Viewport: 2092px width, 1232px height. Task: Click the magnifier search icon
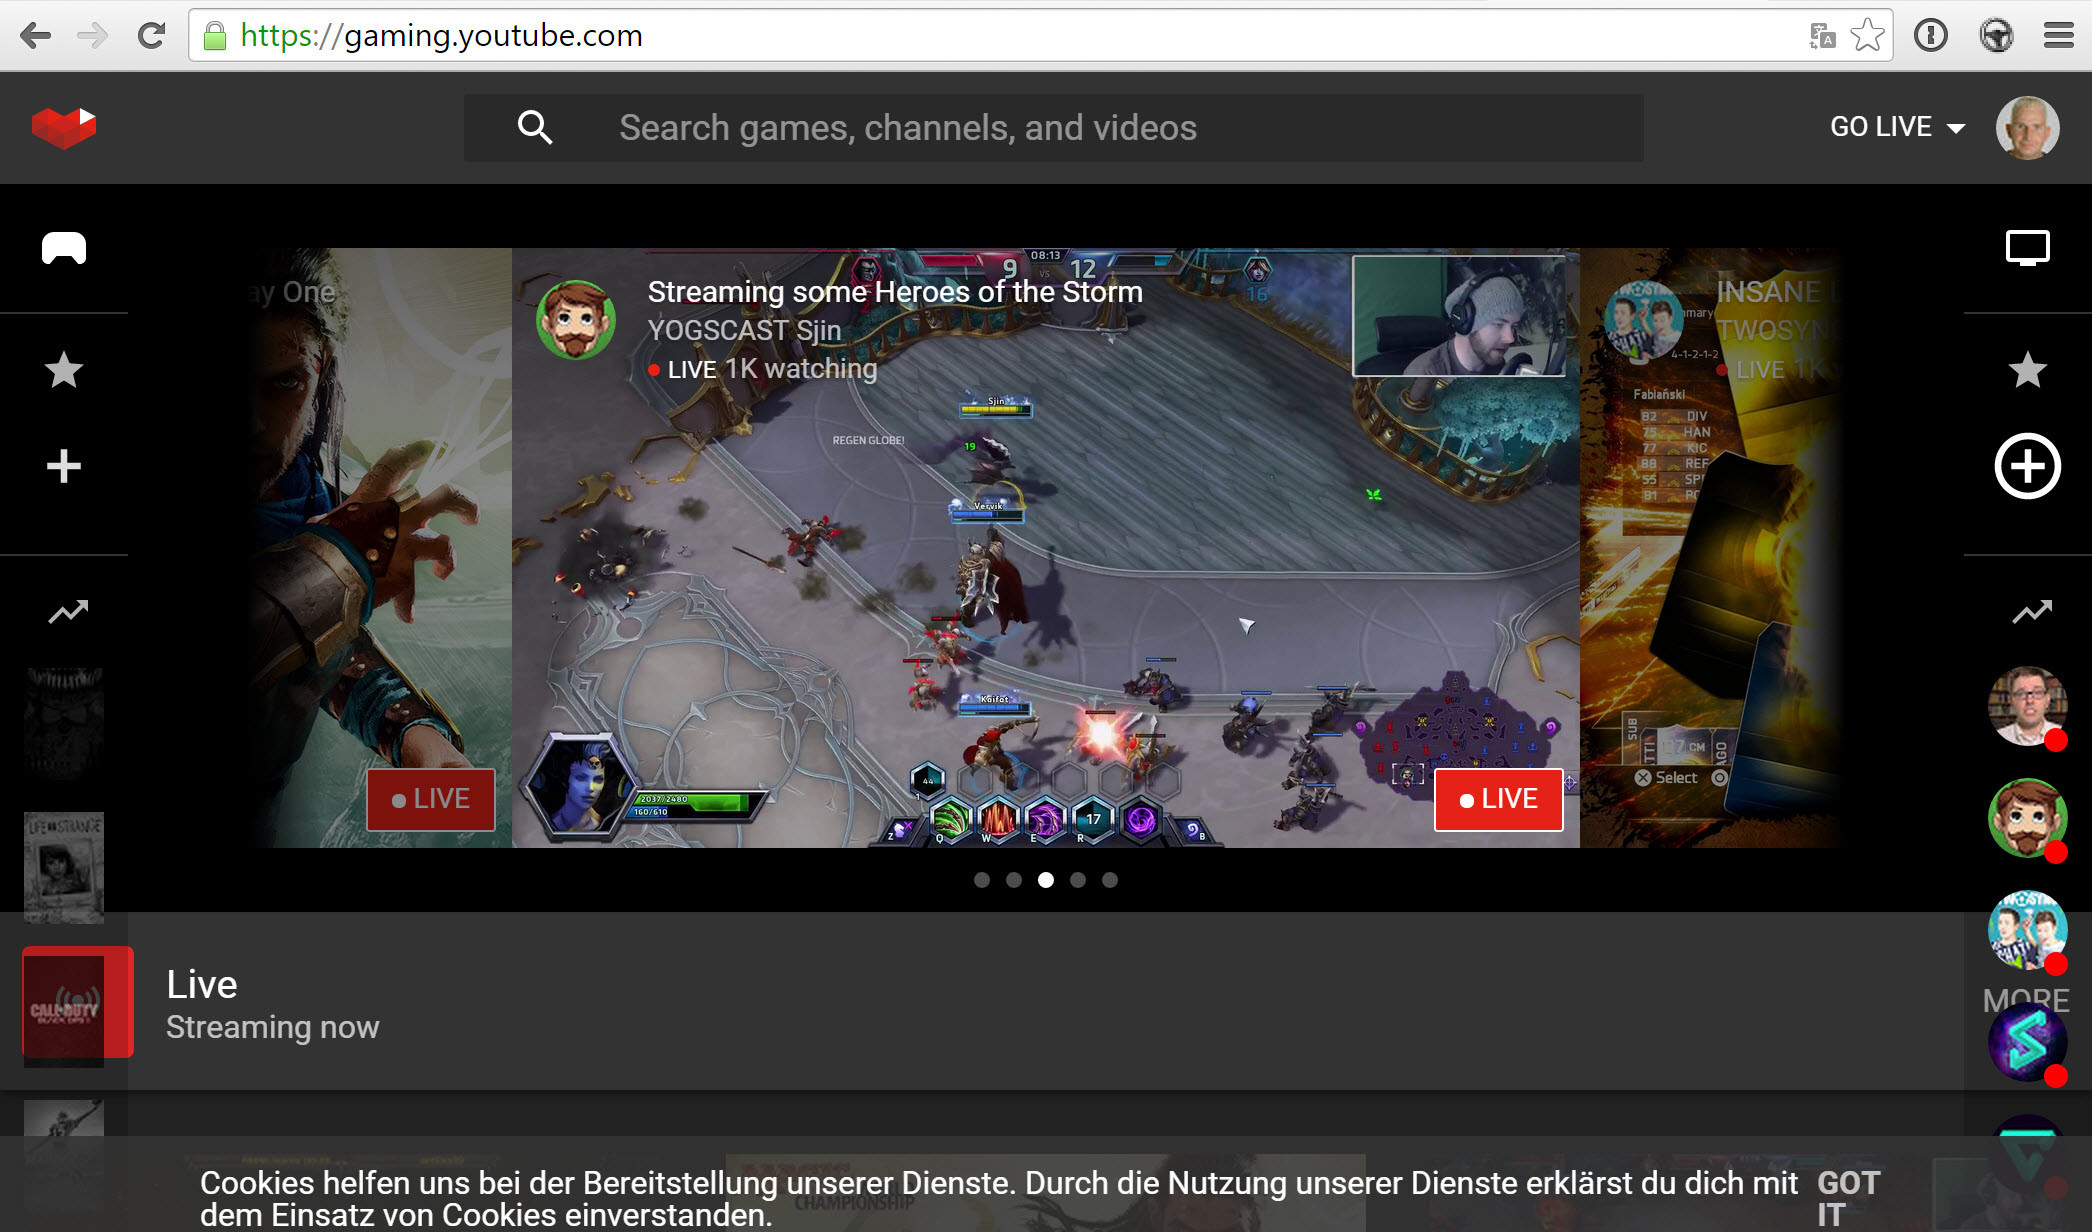pyautogui.click(x=535, y=128)
